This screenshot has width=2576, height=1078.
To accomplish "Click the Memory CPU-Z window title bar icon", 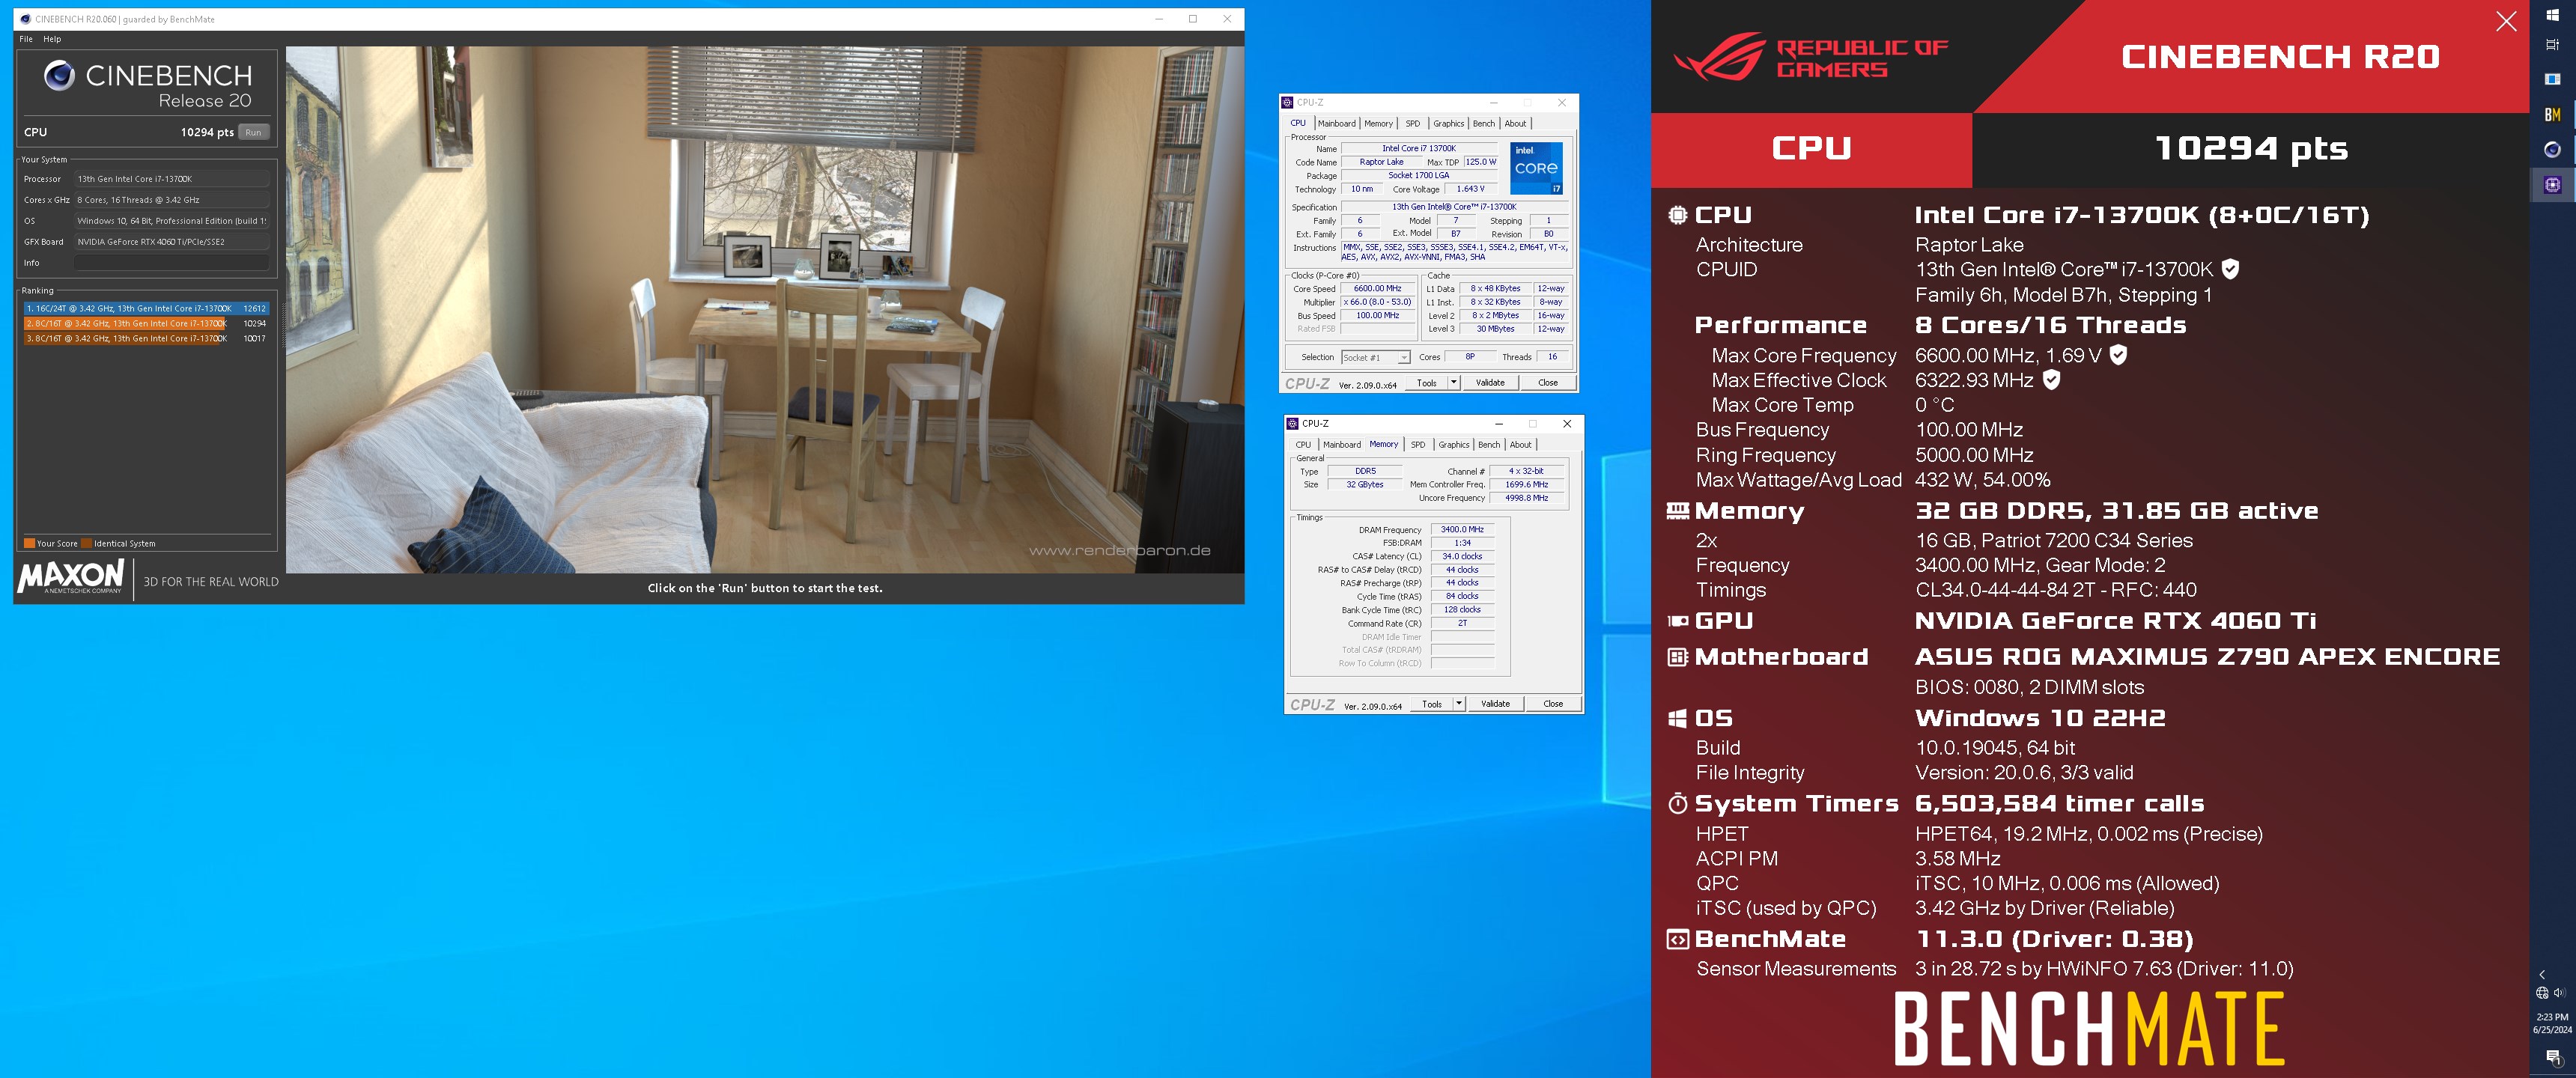I will [1292, 424].
